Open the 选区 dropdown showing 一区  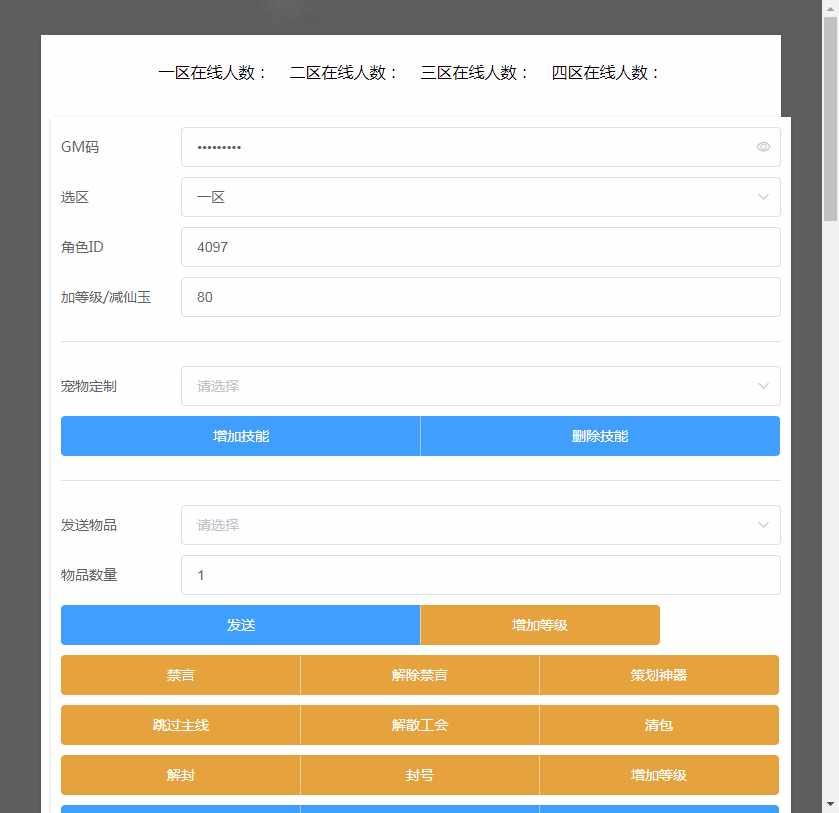click(x=480, y=197)
